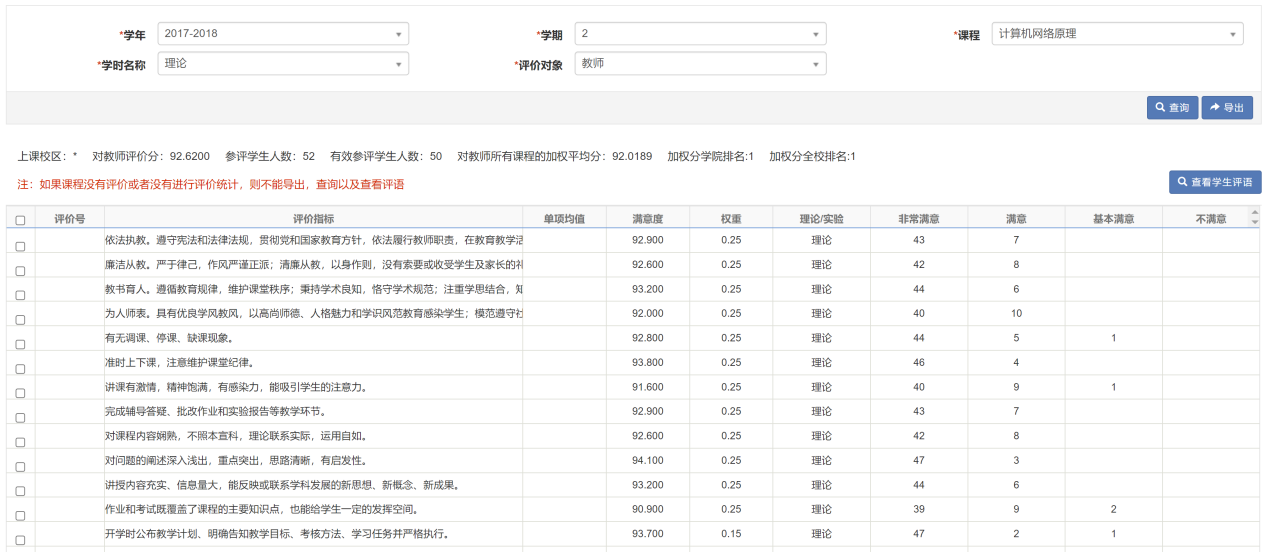1266x552 pixels.
Task: Check the box for row 依法执教
Action: coord(20,246)
